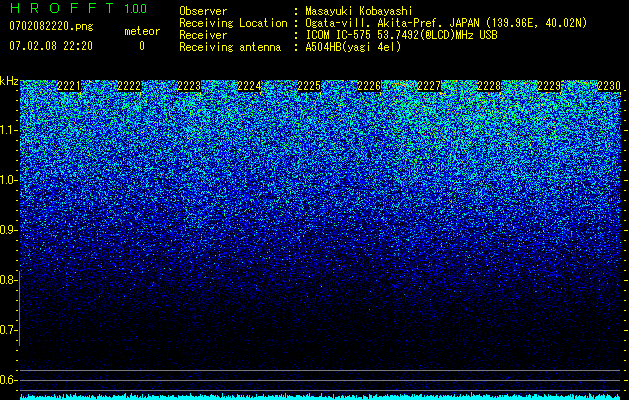Click the Receiving antenna label

click(x=230, y=47)
